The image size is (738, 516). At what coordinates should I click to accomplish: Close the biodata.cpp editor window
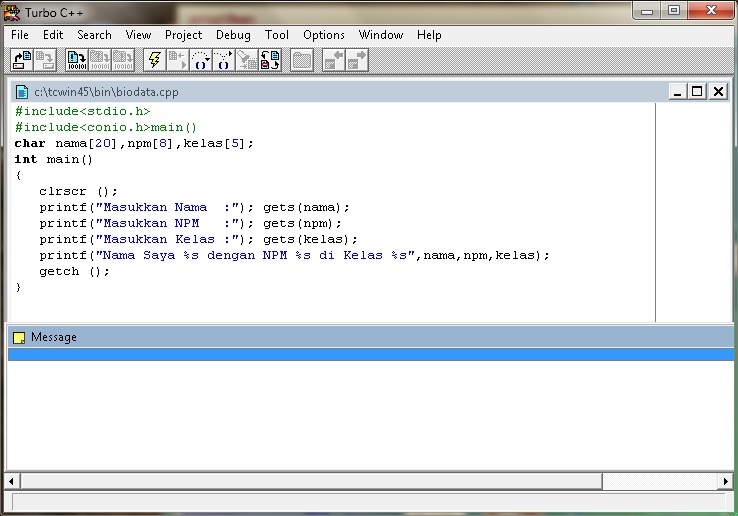point(718,91)
